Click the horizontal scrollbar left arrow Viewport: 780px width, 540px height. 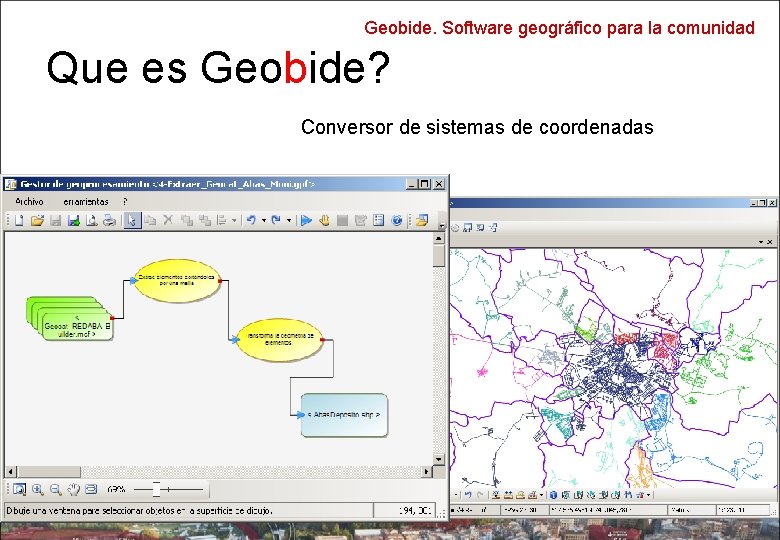pyautogui.click(x=11, y=471)
